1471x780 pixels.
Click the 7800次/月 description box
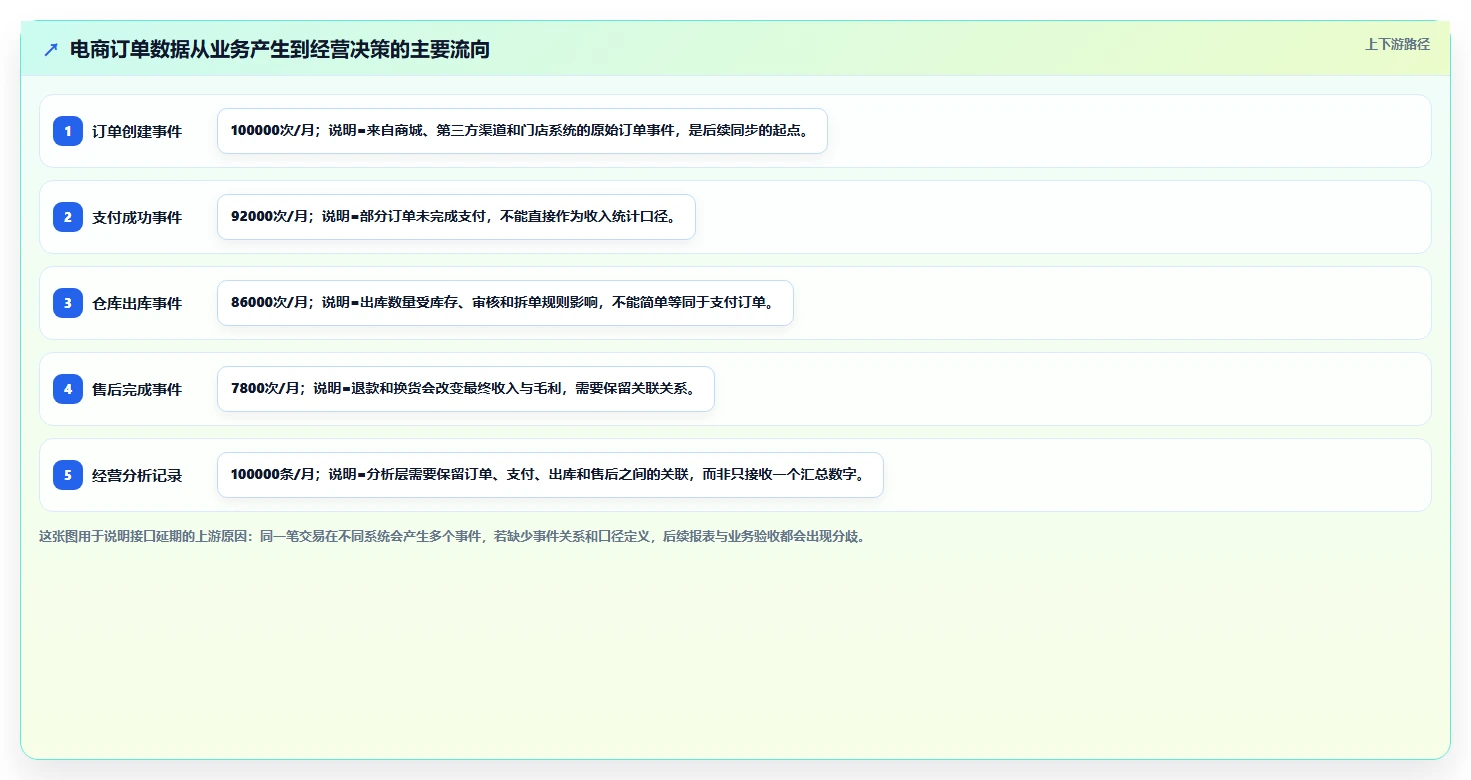click(x=466, y=389)
